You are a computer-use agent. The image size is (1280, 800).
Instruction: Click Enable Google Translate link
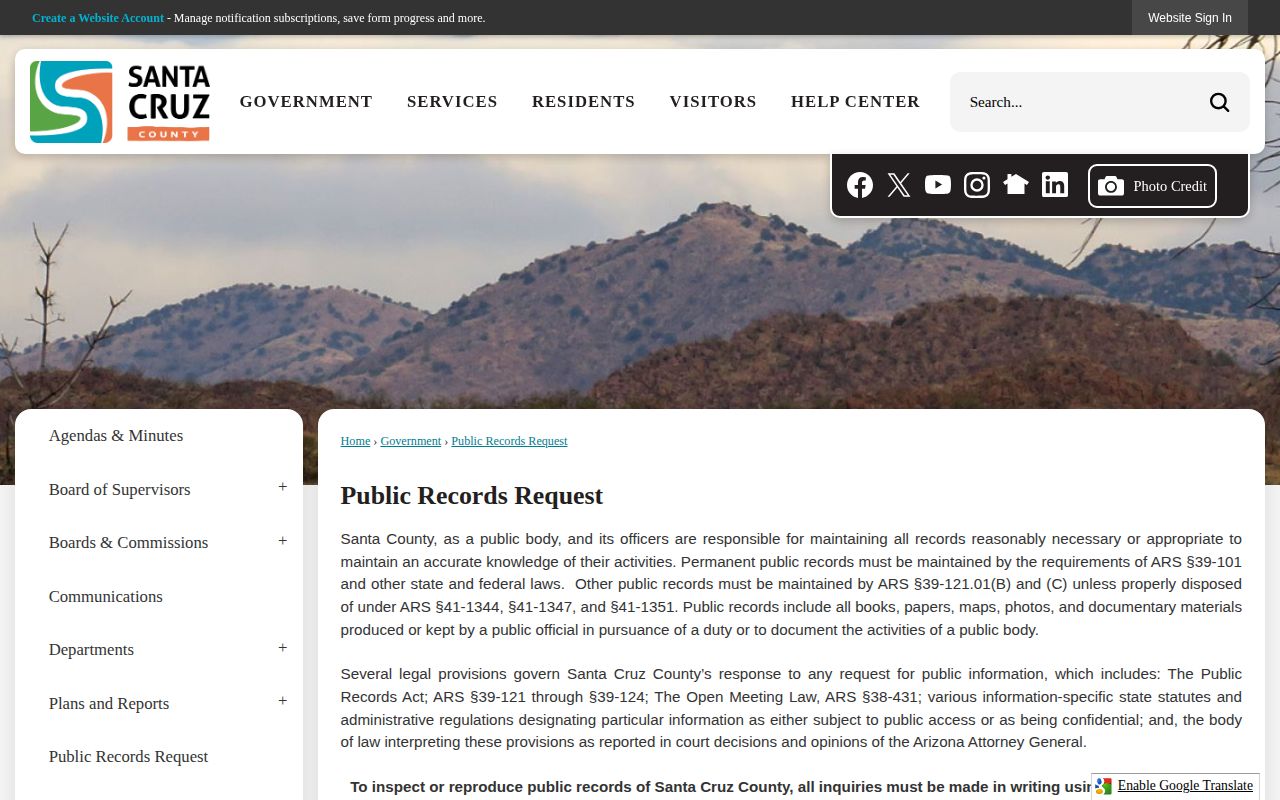point(1185,786)
